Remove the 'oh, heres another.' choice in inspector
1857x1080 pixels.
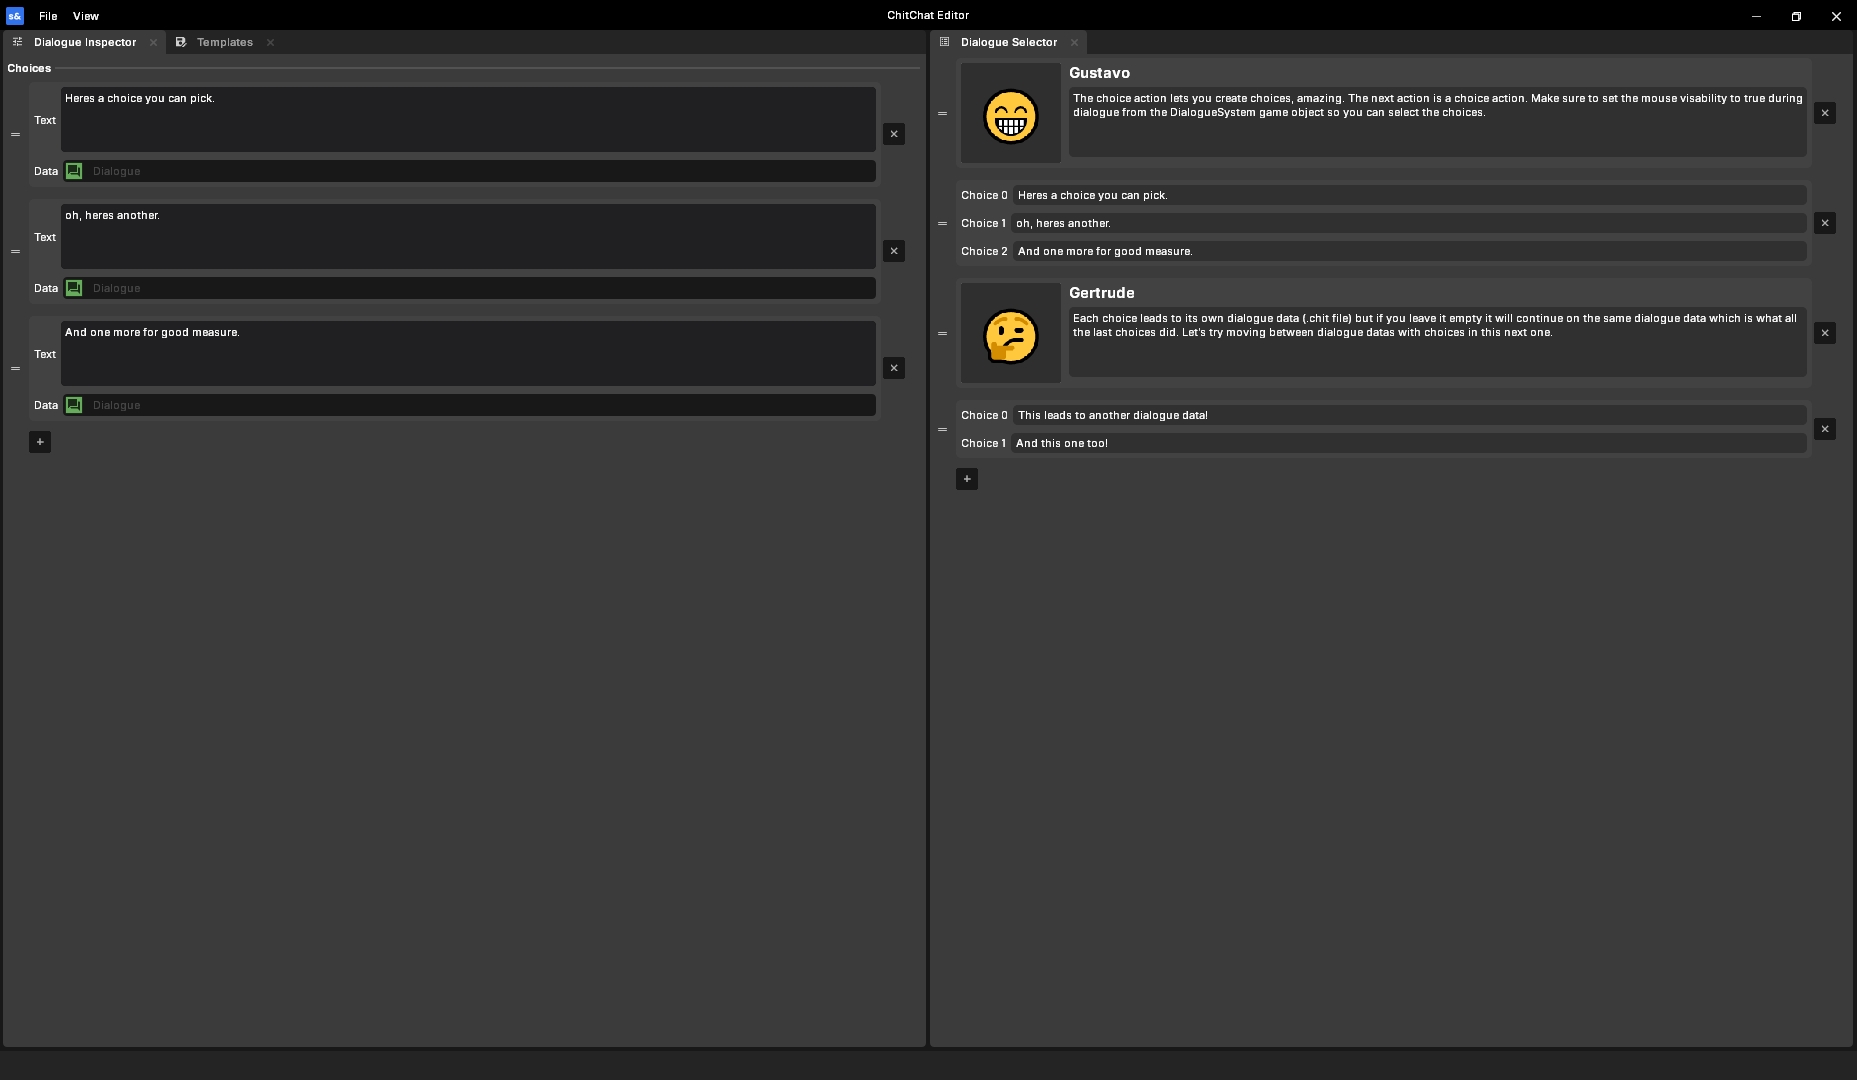[894, 251]
